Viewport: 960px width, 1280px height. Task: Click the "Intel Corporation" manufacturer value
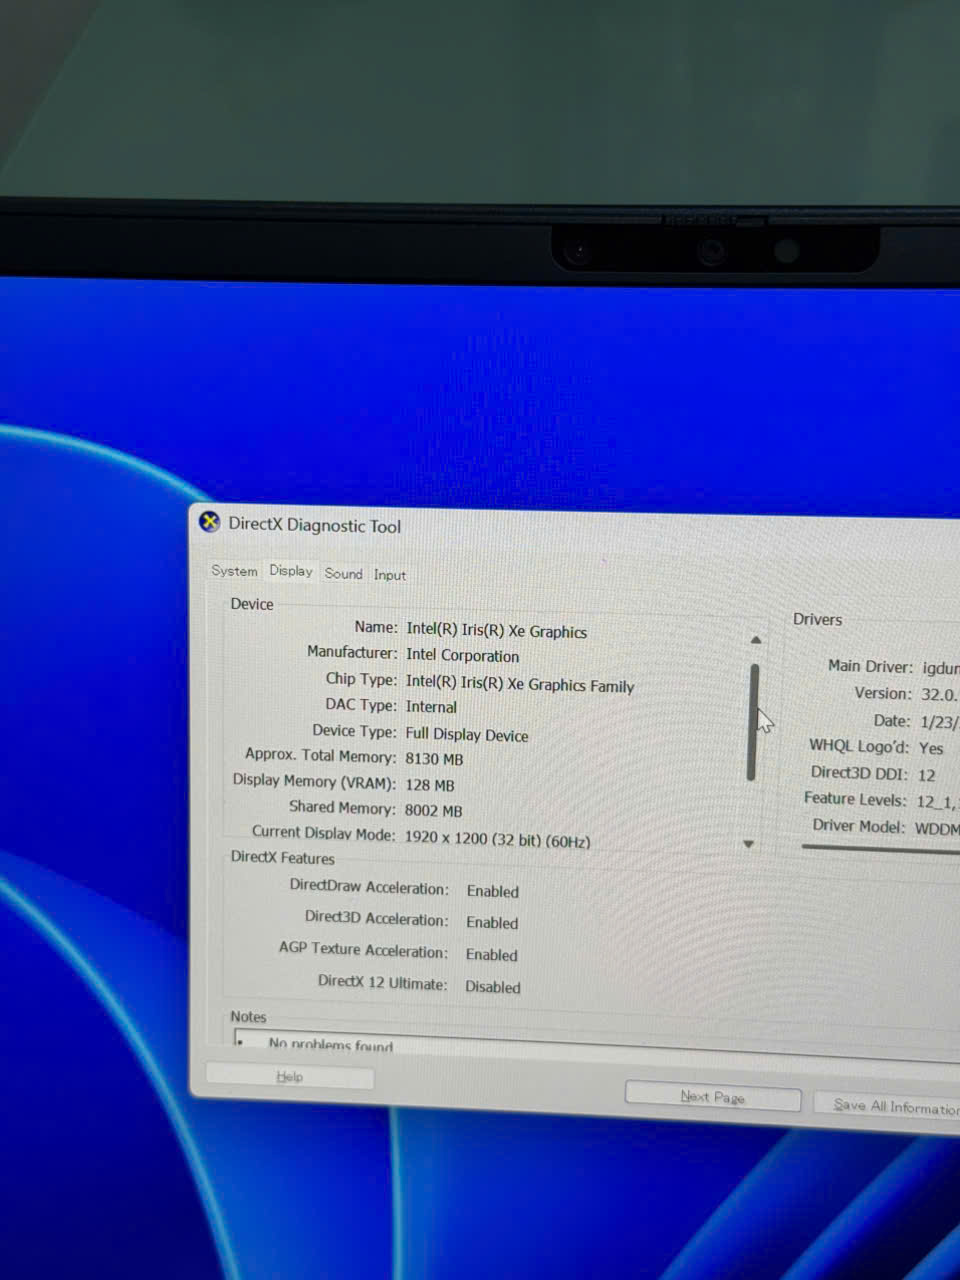click(462, 656)
